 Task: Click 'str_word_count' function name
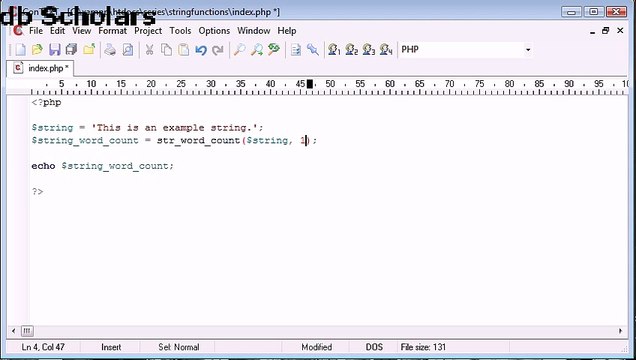[198, 140]
